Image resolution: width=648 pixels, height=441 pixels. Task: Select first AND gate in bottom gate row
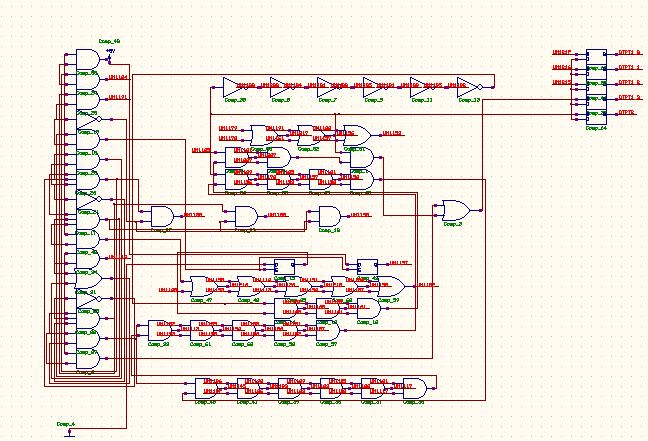207,389
